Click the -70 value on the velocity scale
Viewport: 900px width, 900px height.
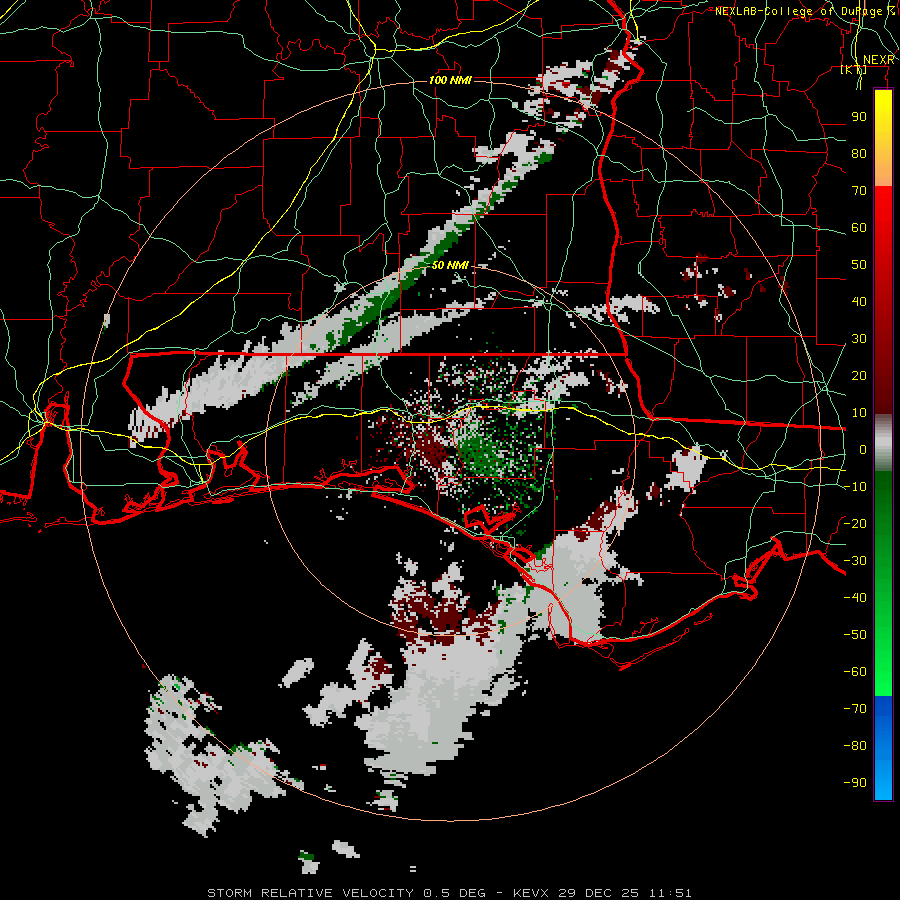(x=855, y=709)
